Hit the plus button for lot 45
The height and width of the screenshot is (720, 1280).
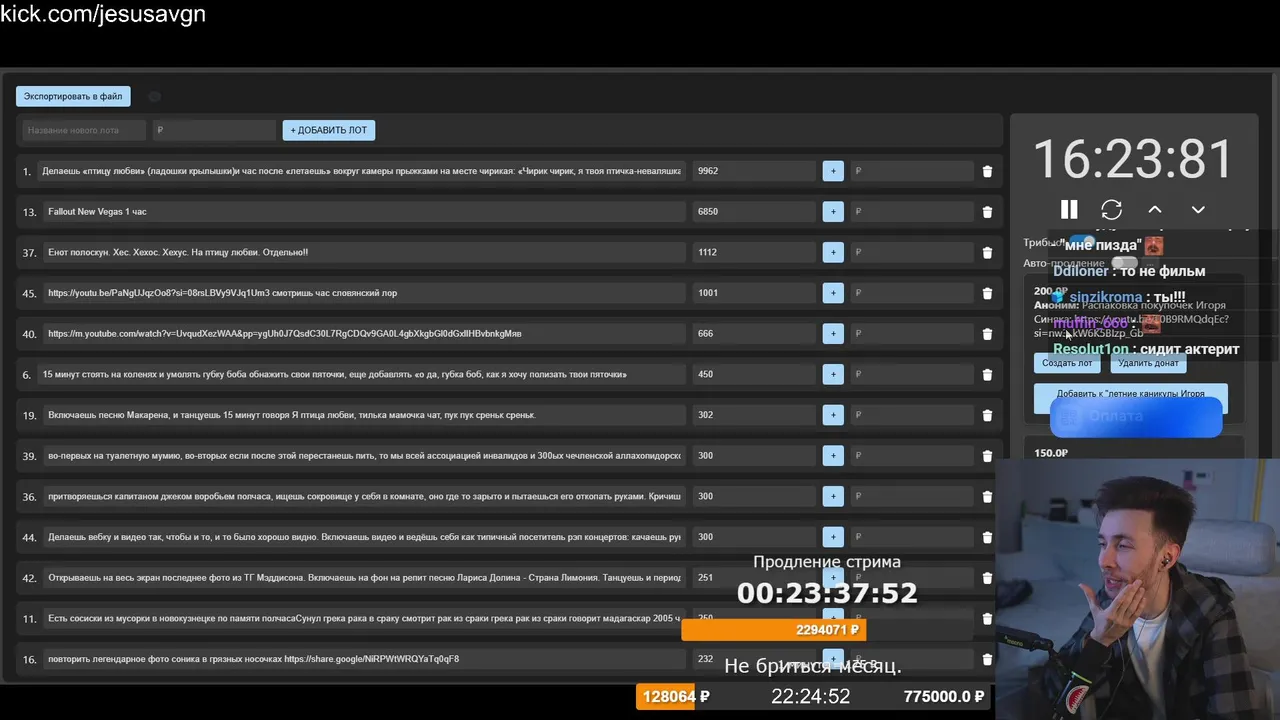(x=833, y=293)
